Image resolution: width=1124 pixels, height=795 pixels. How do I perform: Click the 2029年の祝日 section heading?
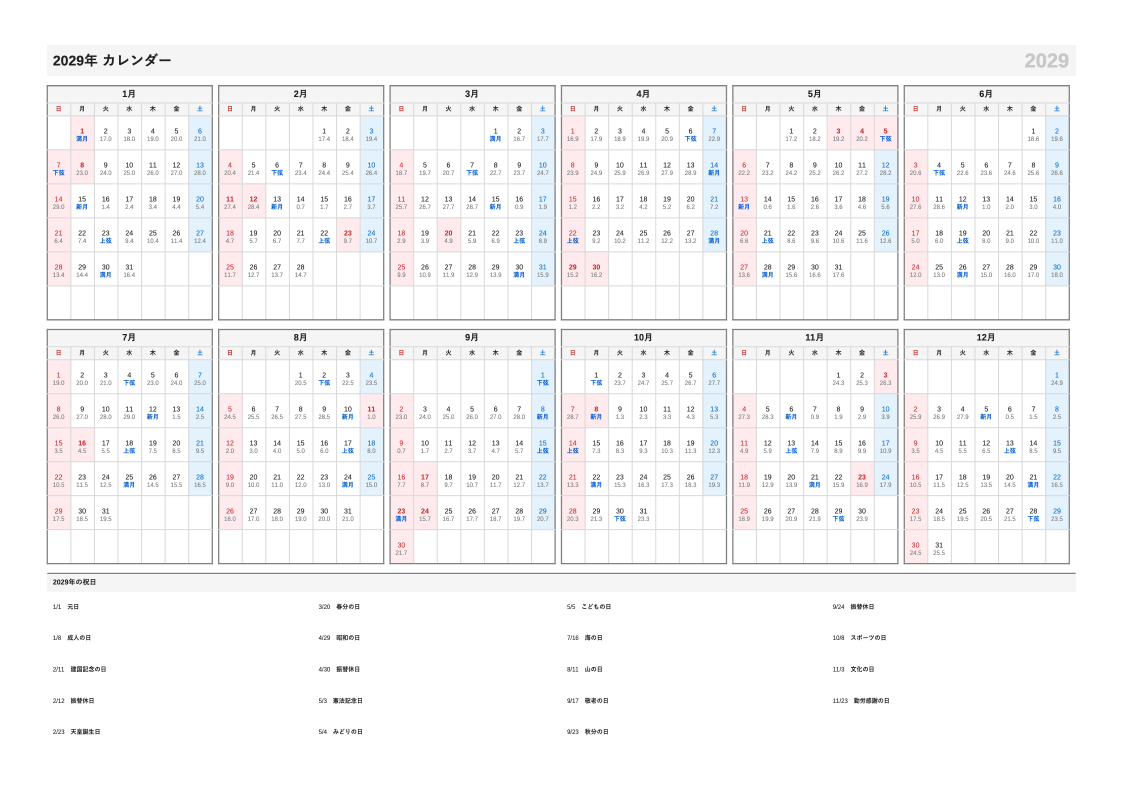pyautogui.click(x=74, y=582)
